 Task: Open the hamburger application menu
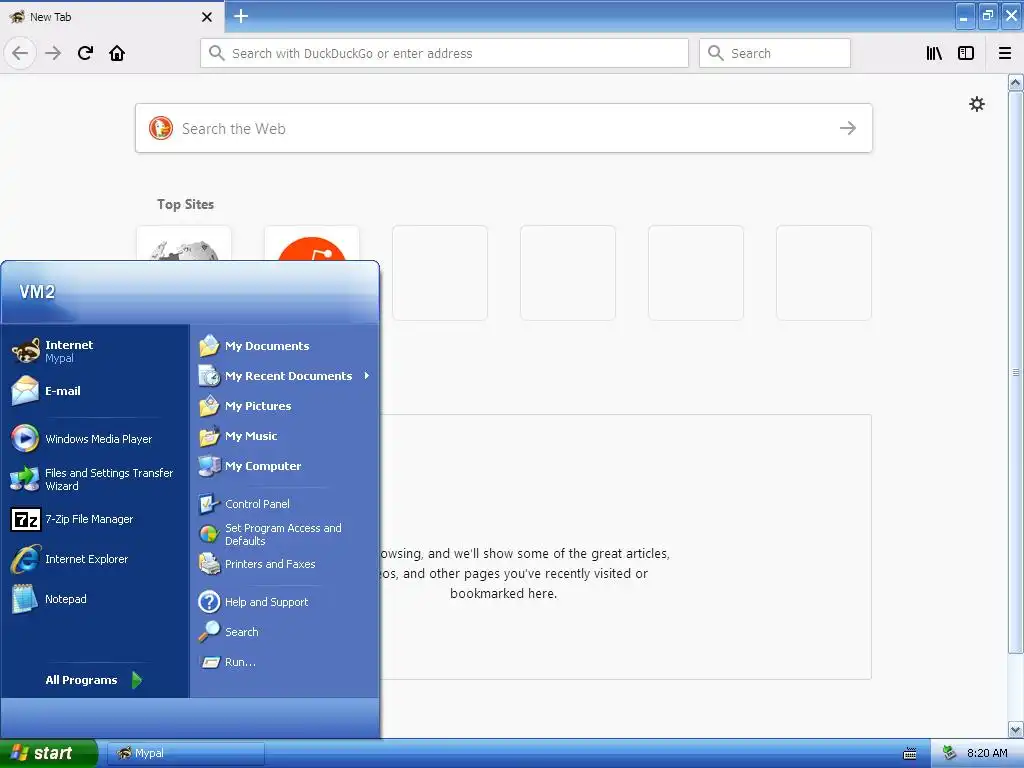[x=1005, y=53]
